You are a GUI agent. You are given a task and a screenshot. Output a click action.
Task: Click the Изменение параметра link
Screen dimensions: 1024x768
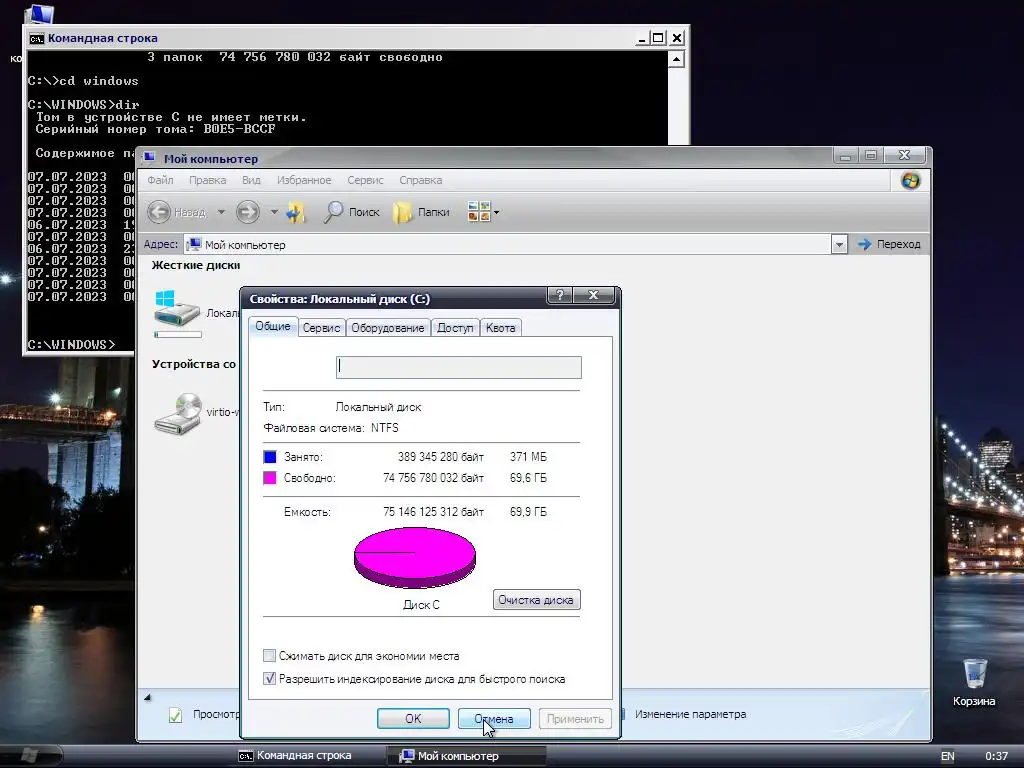[x=690, y=714]
